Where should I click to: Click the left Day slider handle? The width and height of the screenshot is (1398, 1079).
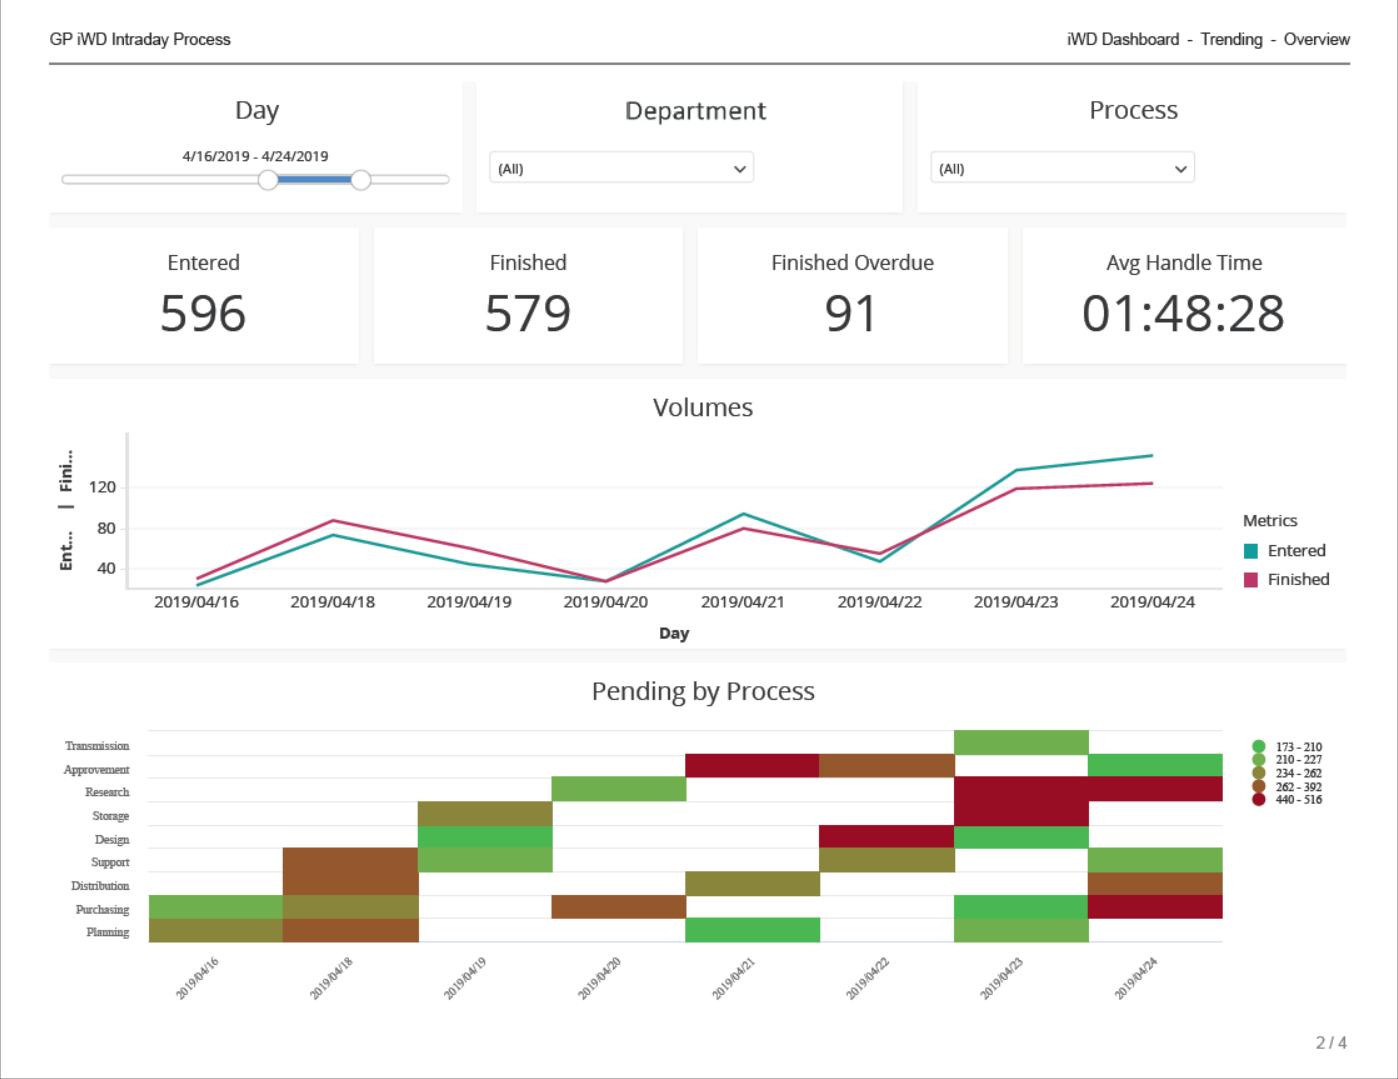(268, 180)
